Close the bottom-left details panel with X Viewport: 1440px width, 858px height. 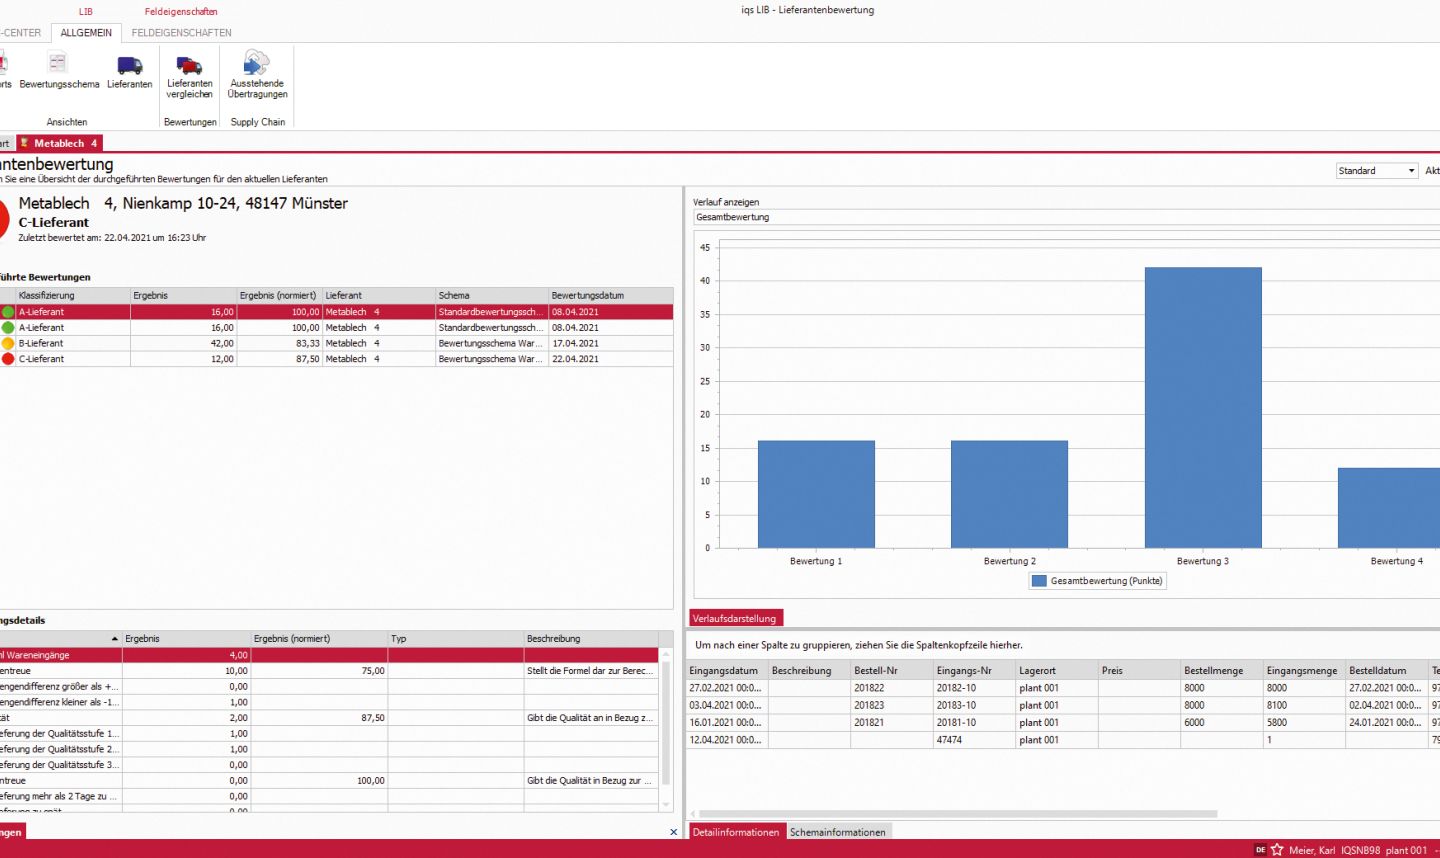(x=673, y=832)
